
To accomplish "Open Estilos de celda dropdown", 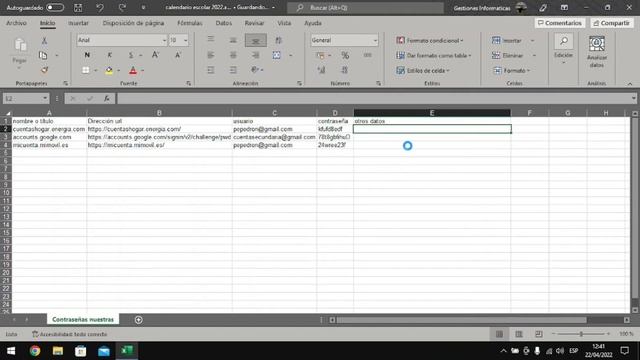I will pyautogui.click(x=422, y=71).
